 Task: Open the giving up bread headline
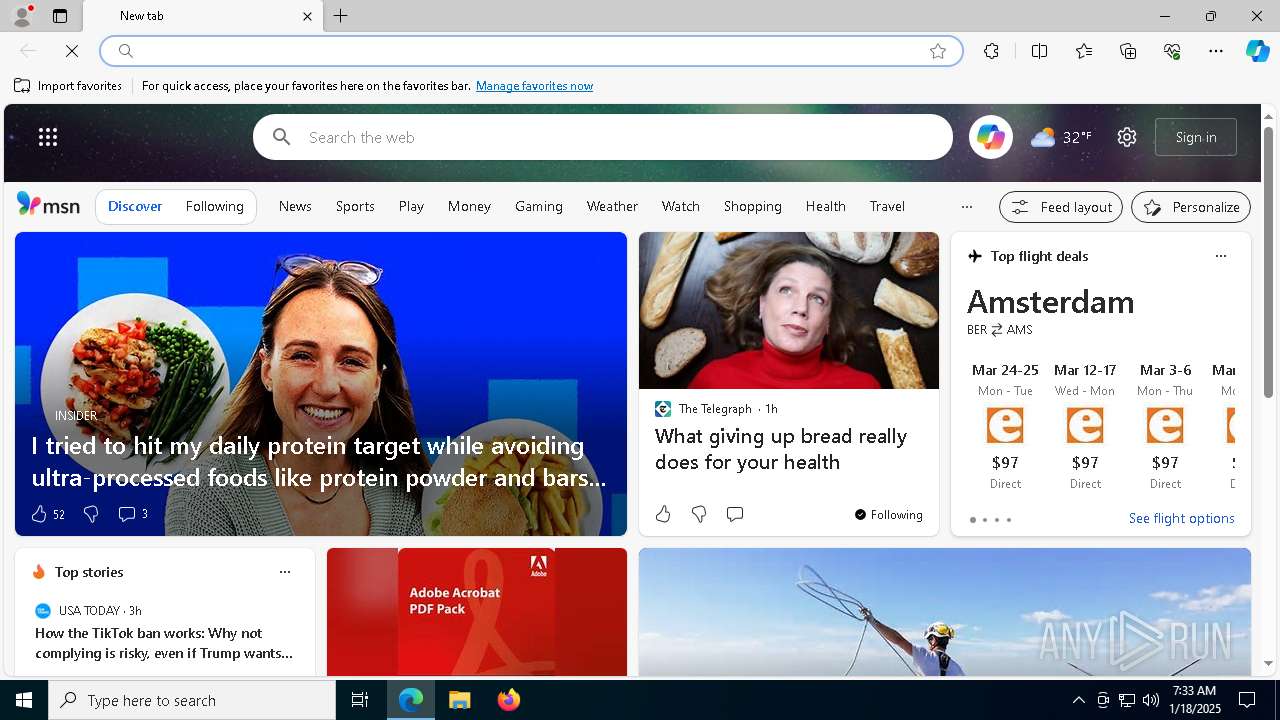point(781,449)
